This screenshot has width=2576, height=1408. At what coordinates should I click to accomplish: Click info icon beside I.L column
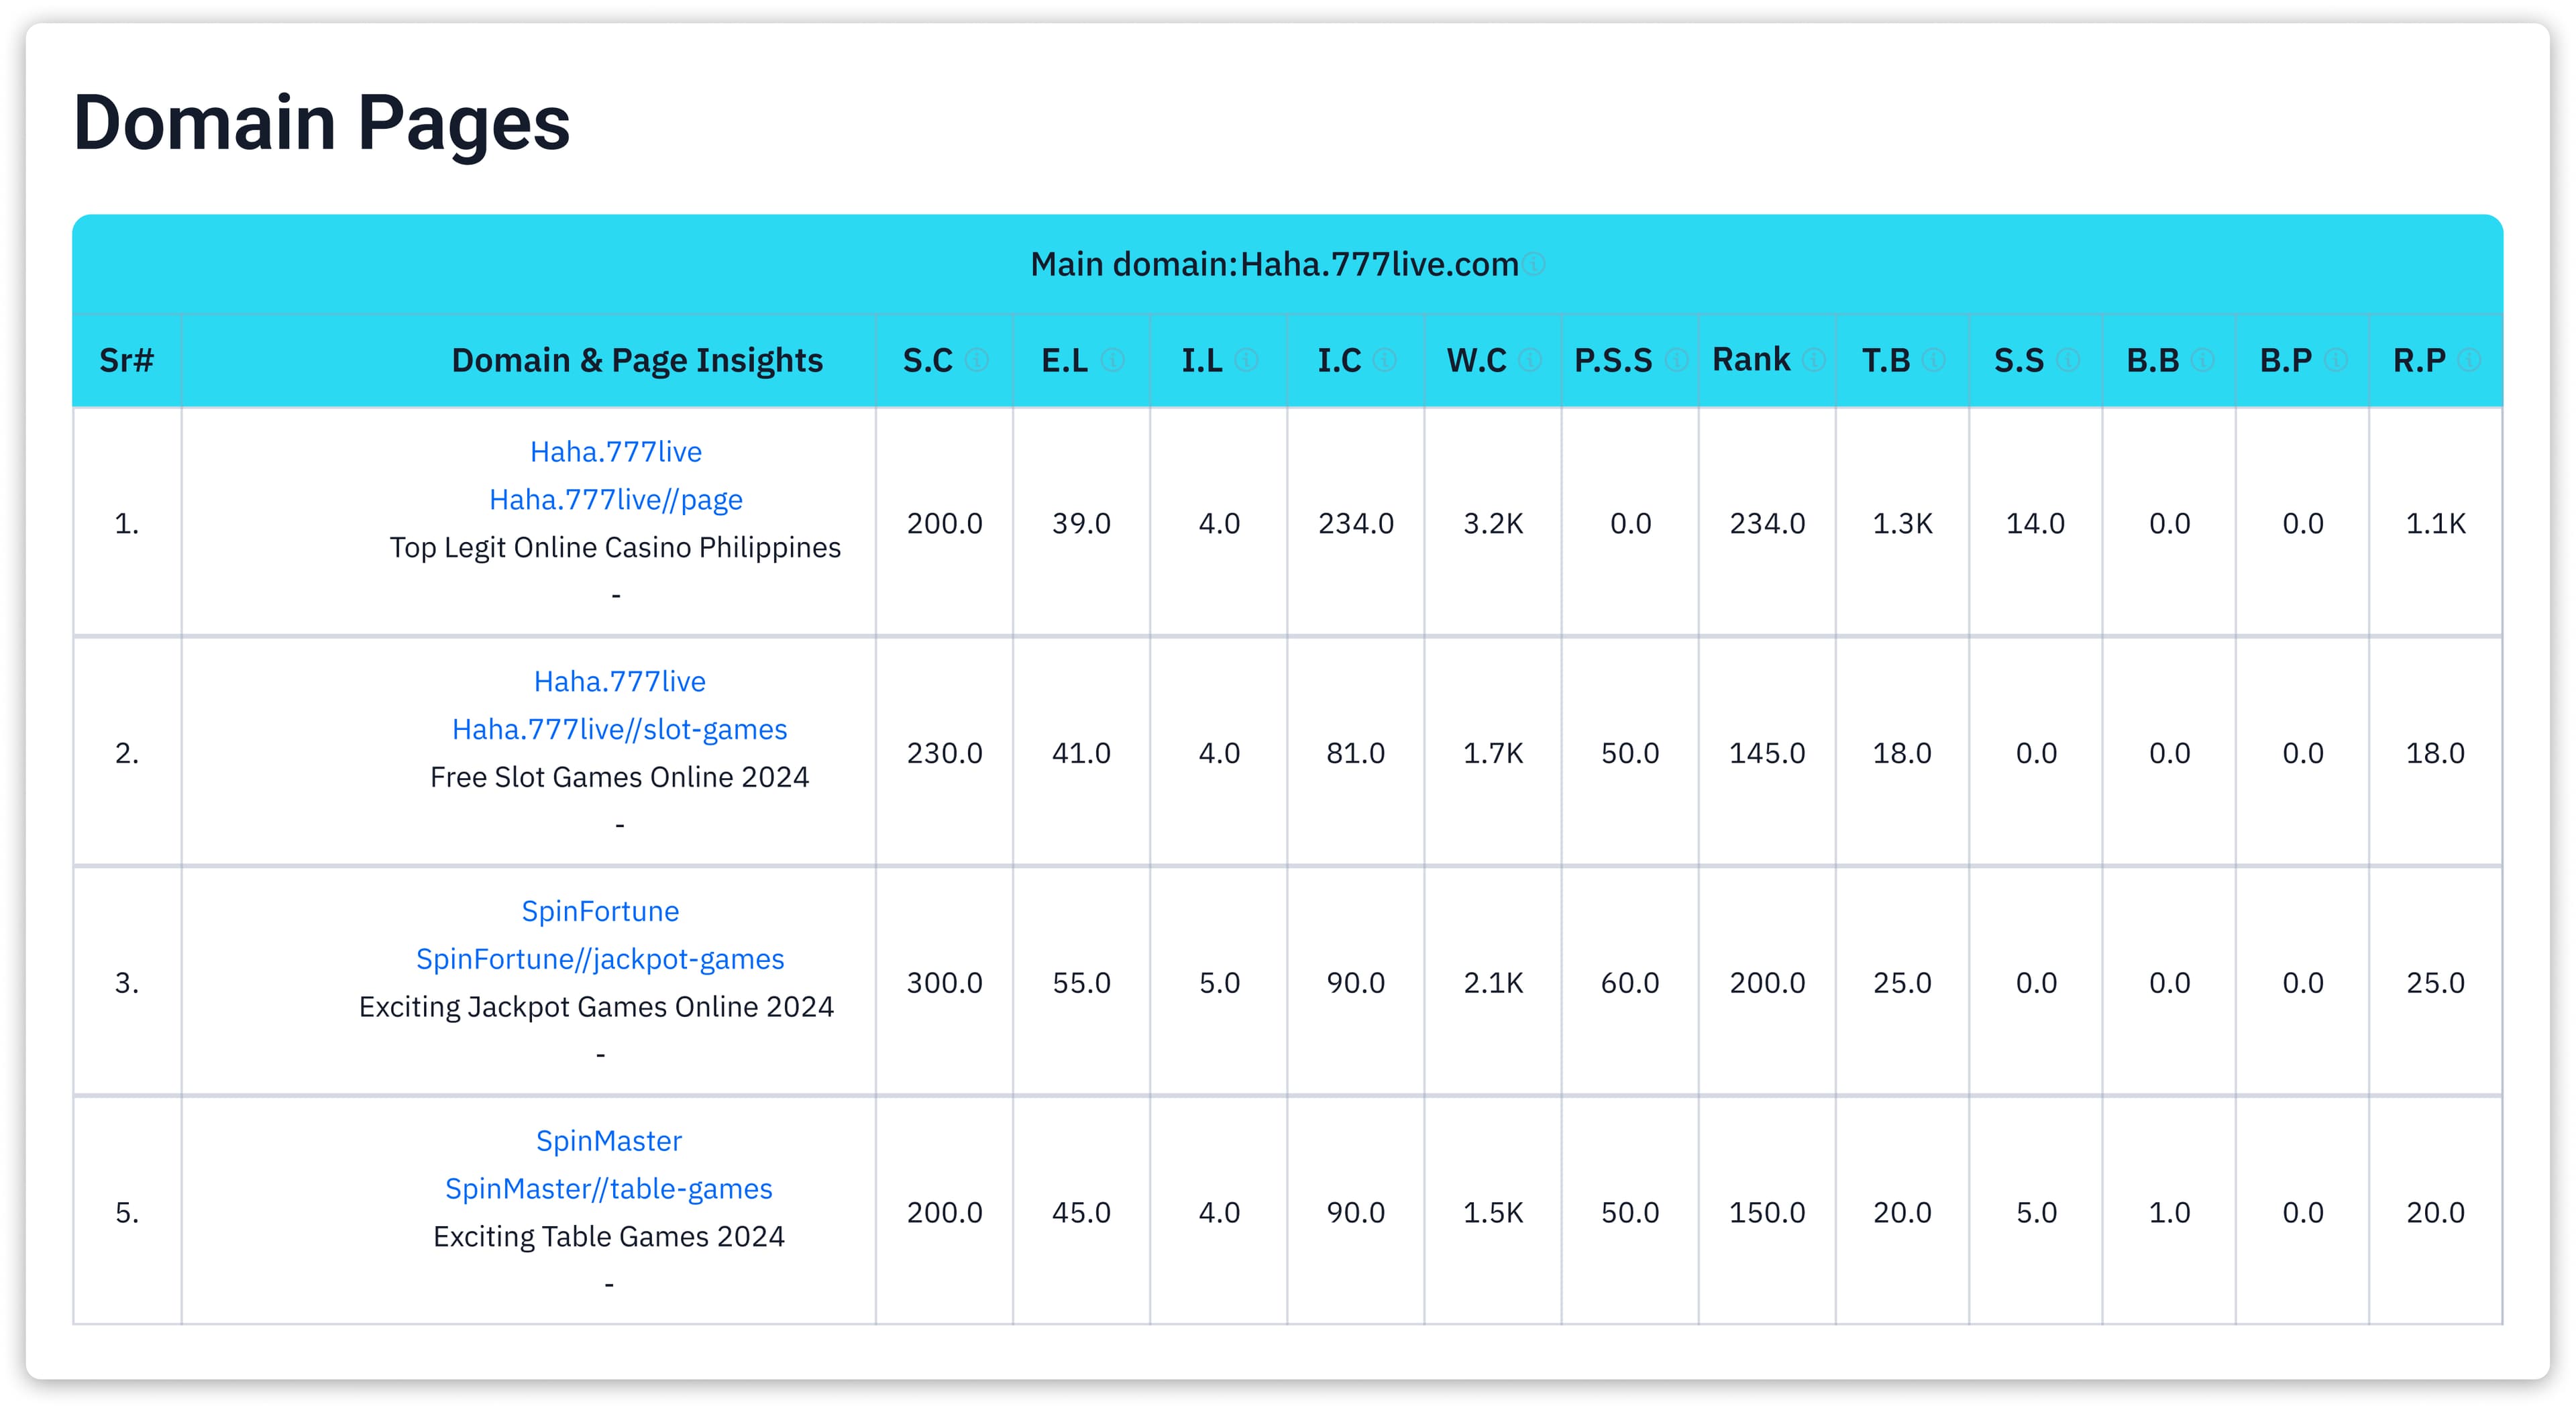(x=1246, y=360)
